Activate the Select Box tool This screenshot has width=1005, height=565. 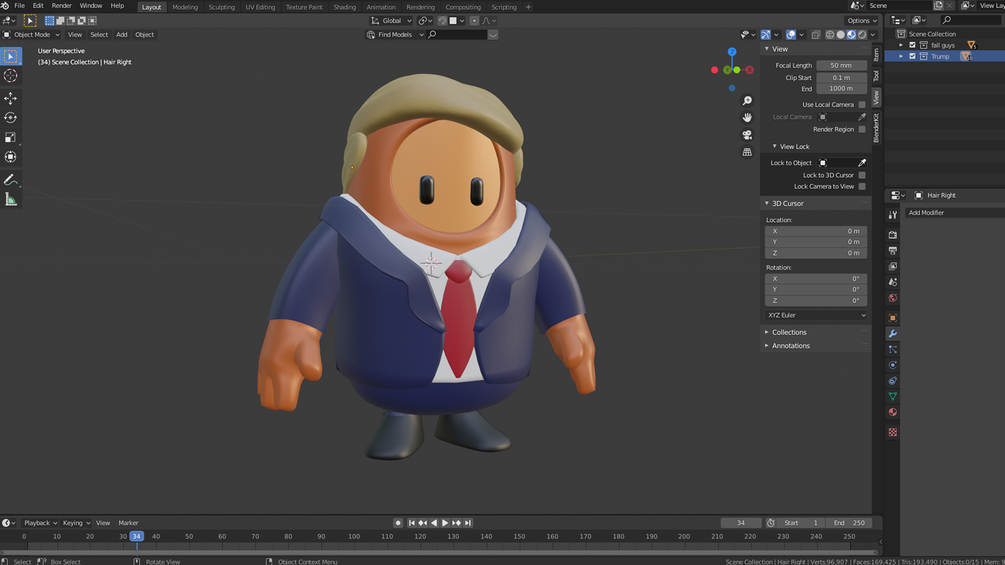[x=10, y=56]
